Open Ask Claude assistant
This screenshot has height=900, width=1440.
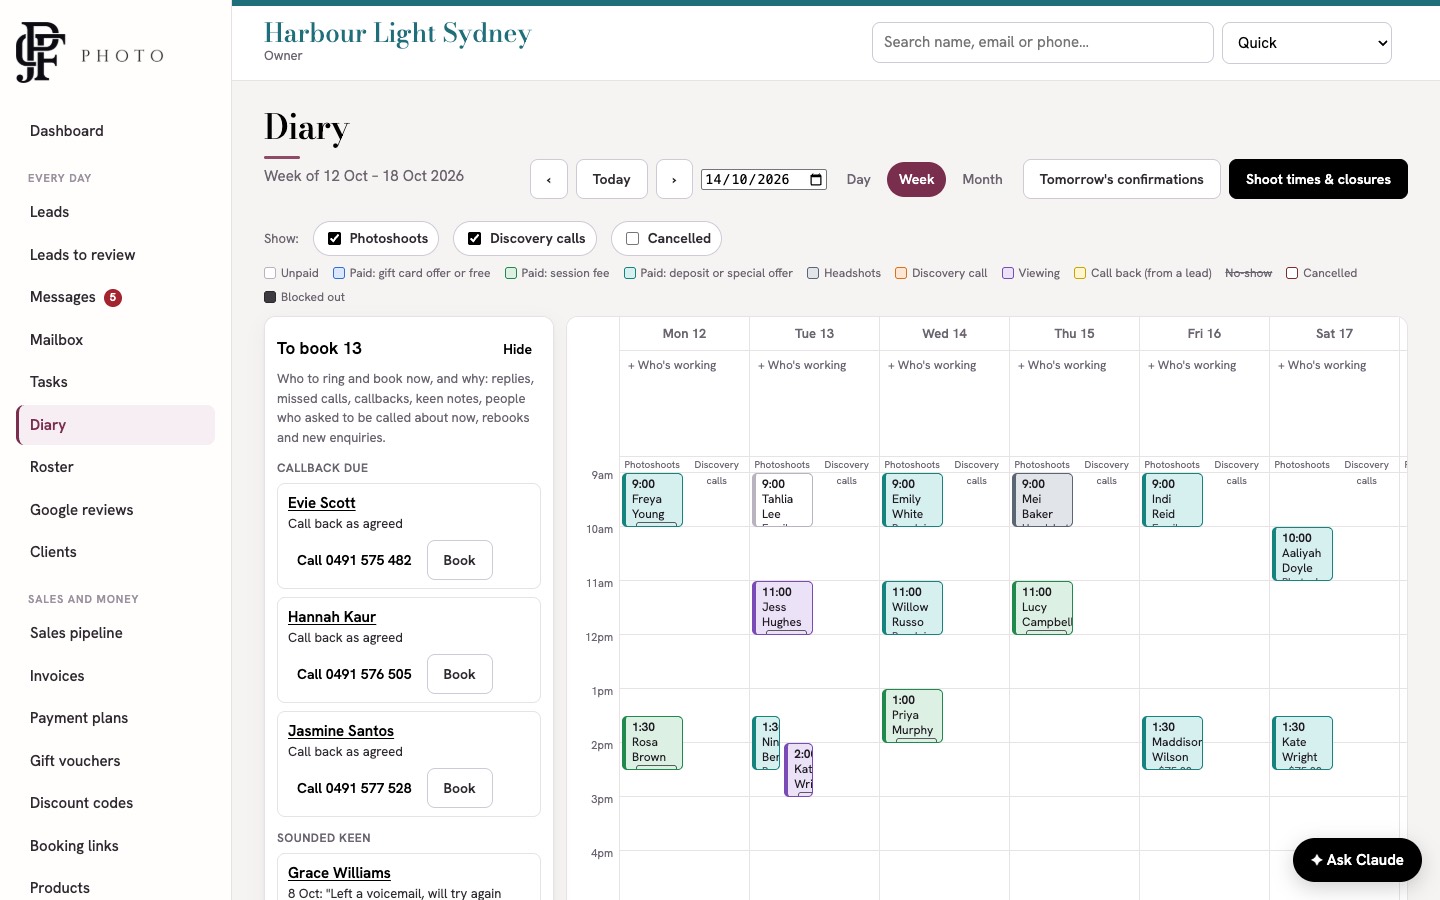point(1357,860)
